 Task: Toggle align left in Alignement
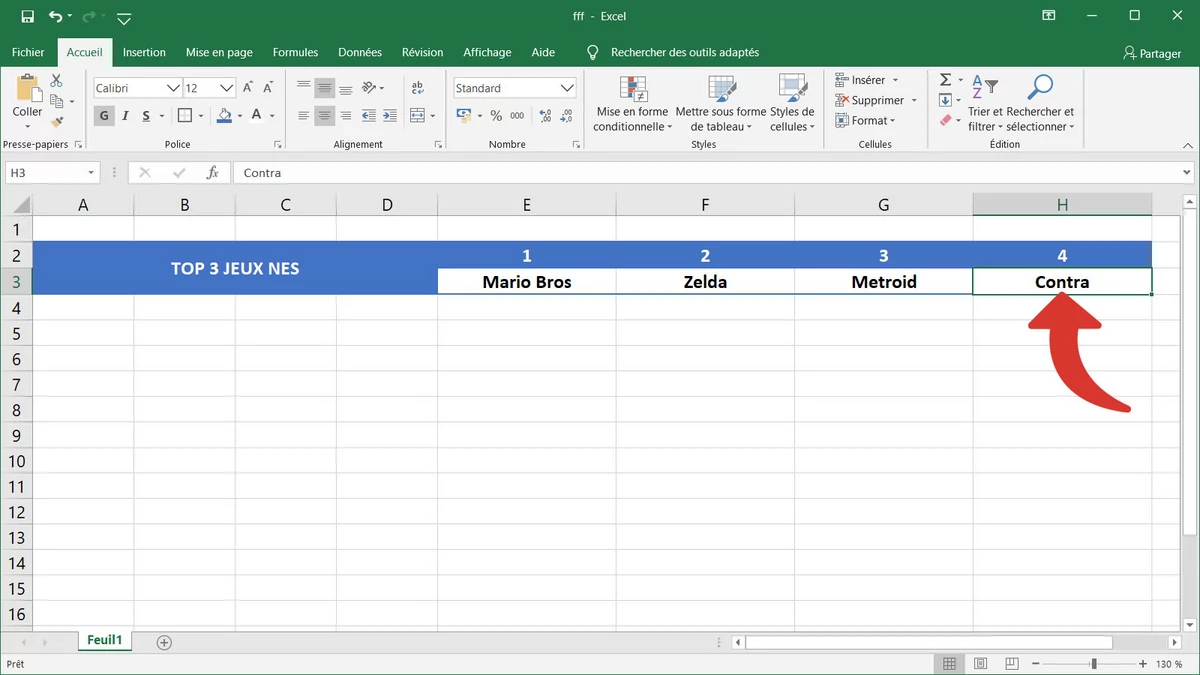pyautogui.click(x=303, y=116)
